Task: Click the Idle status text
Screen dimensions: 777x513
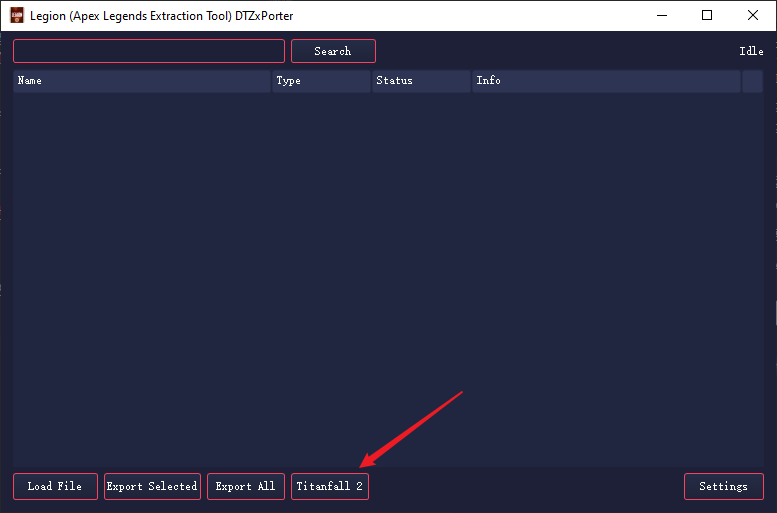Action: 751,51
